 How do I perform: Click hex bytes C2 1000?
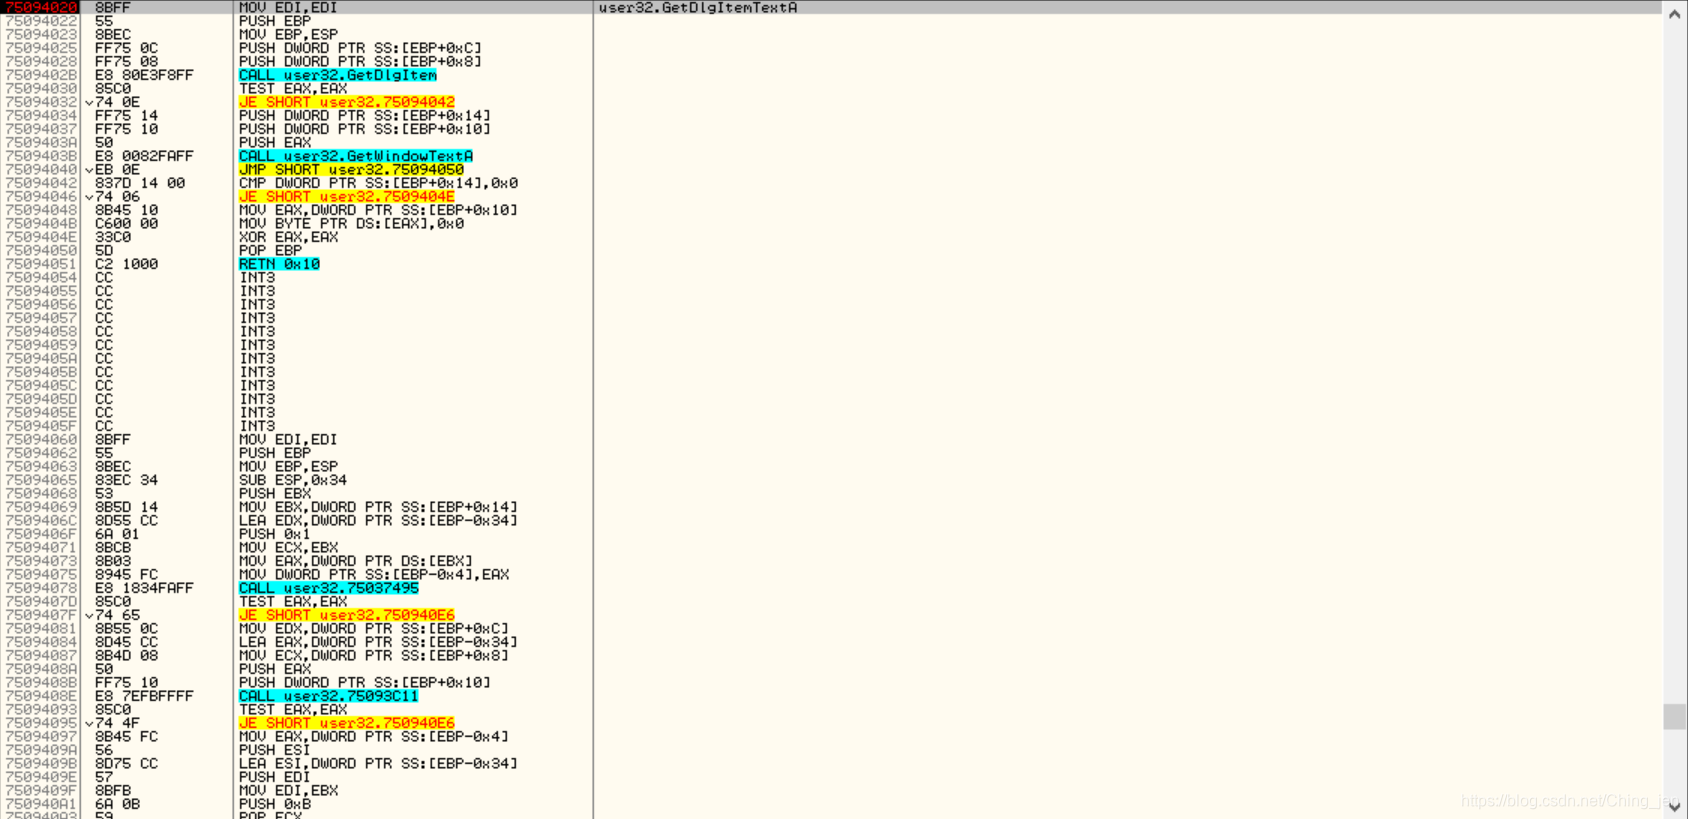[x=126, y=264]
